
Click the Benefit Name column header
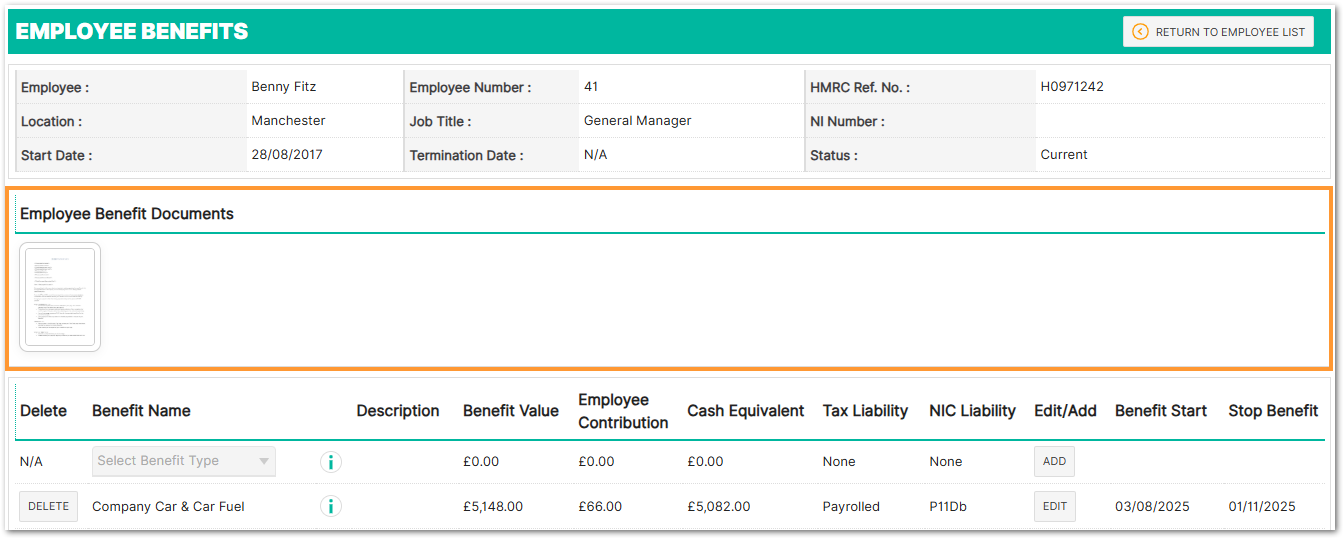pos(141,411)
